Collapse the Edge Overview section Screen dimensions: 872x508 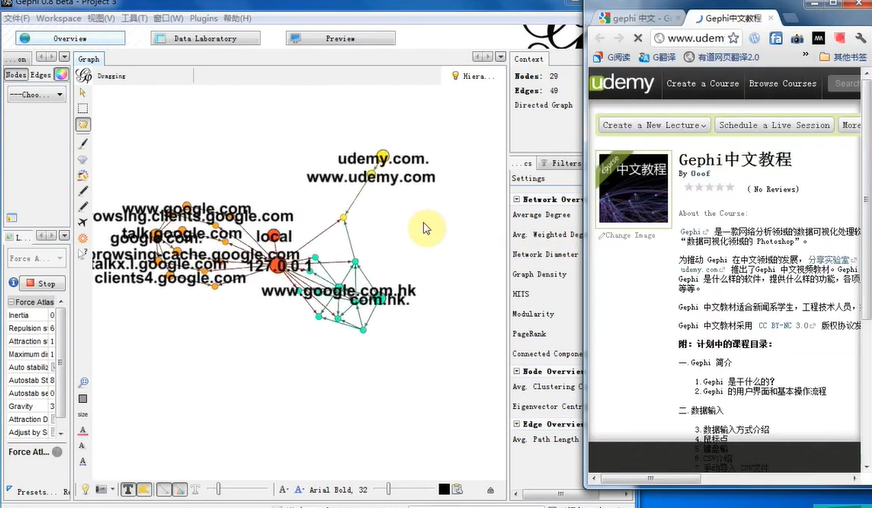pyautogui.click(x=517, y=423)
